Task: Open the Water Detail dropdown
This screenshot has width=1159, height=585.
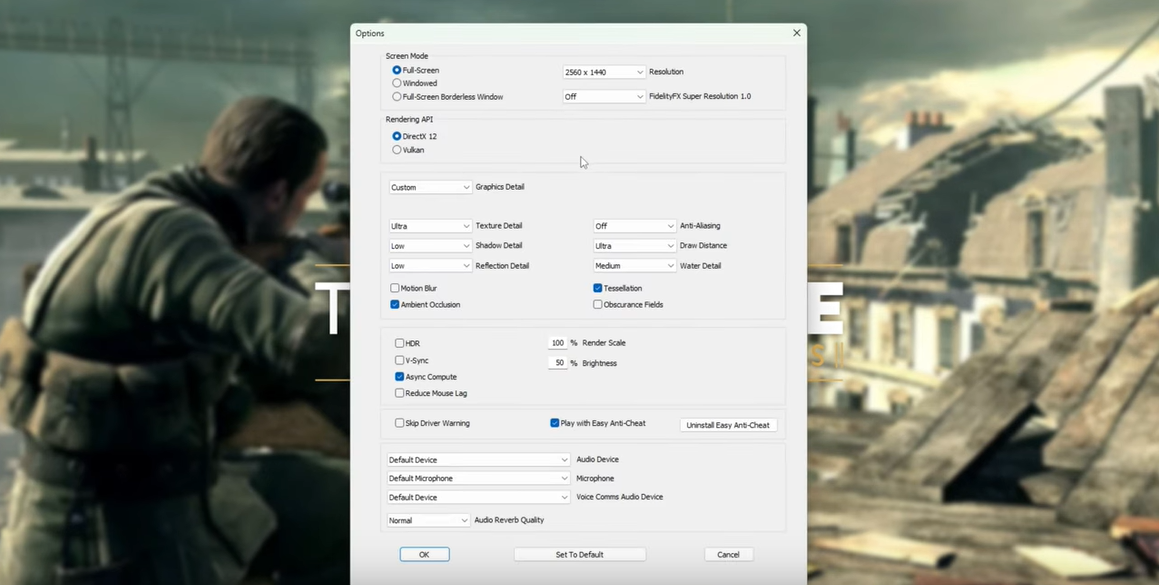Action: point(634,266)
